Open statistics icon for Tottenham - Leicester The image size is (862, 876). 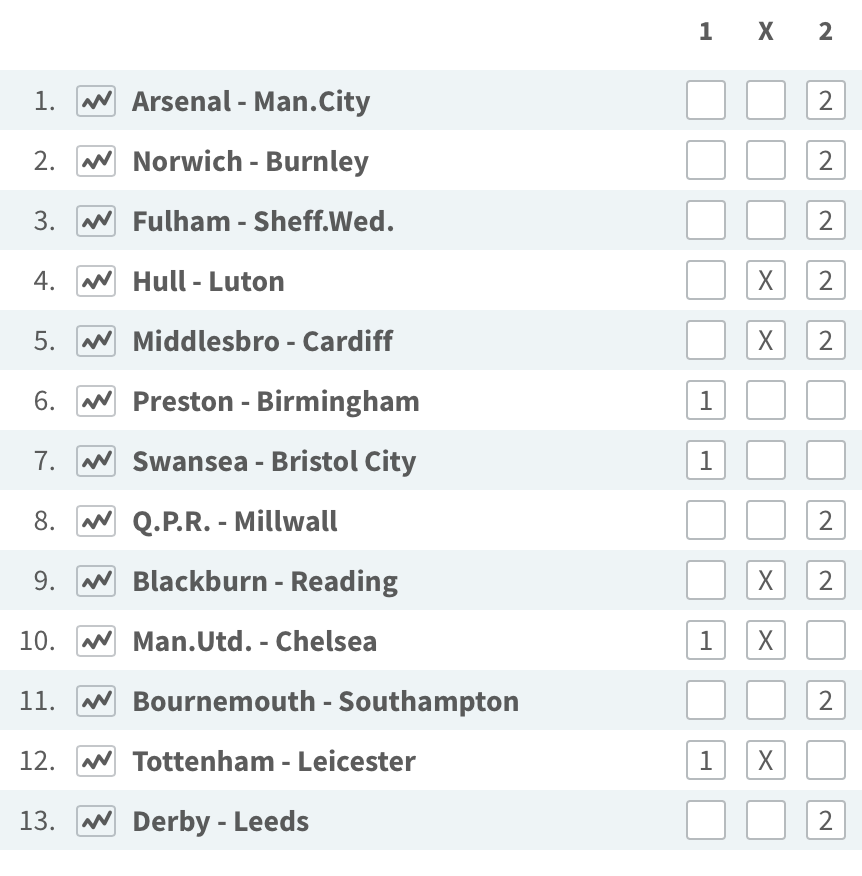tap(96, 761)
